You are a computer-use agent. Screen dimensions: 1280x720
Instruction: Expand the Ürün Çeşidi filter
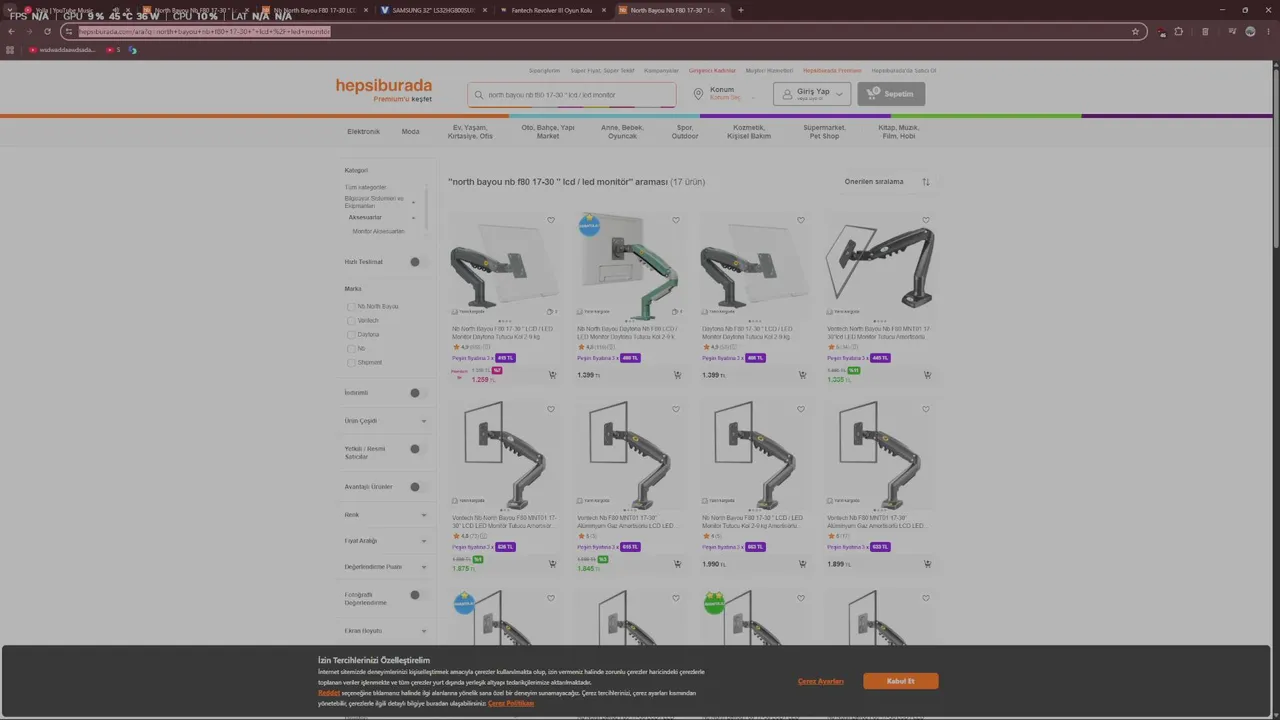pos(423,421)
